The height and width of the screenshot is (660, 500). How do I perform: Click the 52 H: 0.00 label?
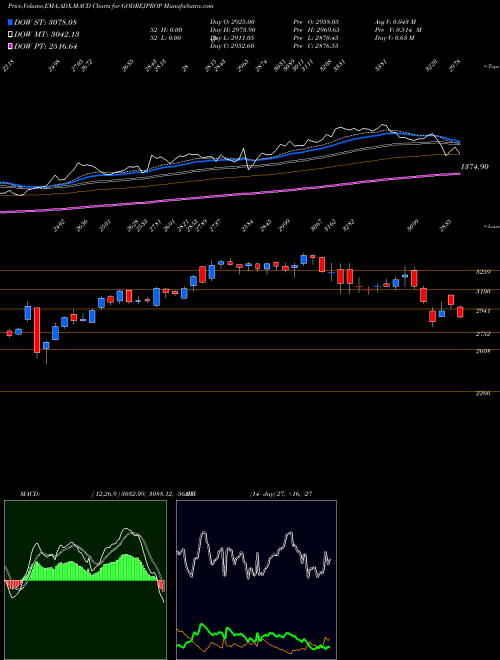(164, 30)
